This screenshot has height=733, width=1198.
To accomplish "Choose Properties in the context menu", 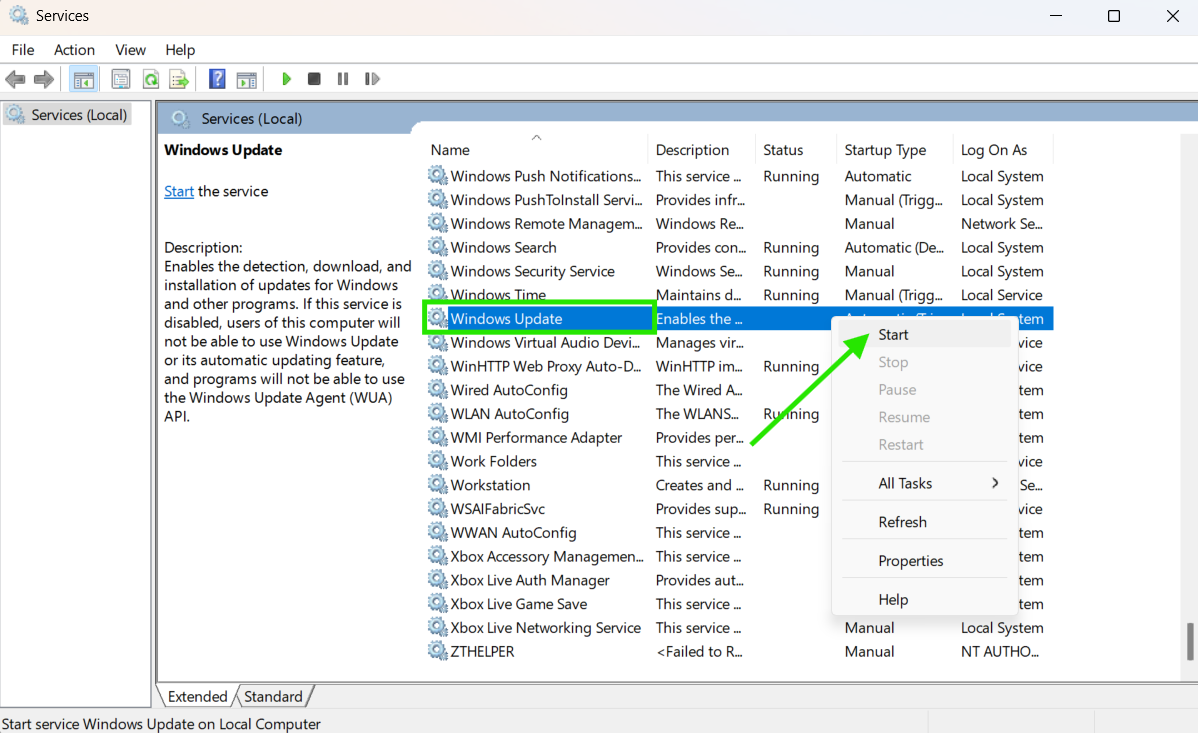I will [x=924, y=561].
